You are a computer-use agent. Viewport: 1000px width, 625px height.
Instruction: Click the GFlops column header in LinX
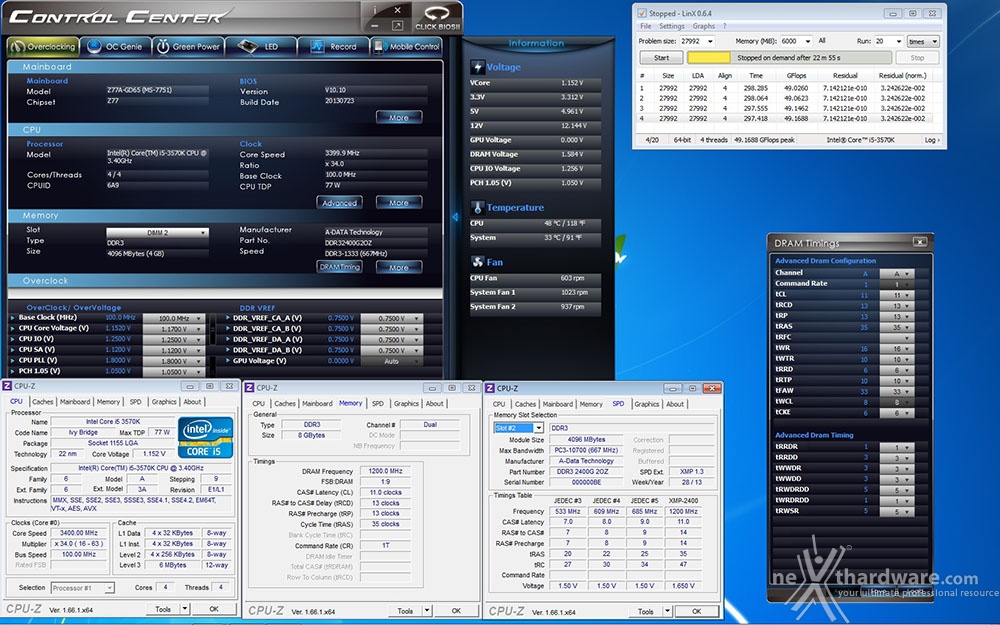coord(796,75)
